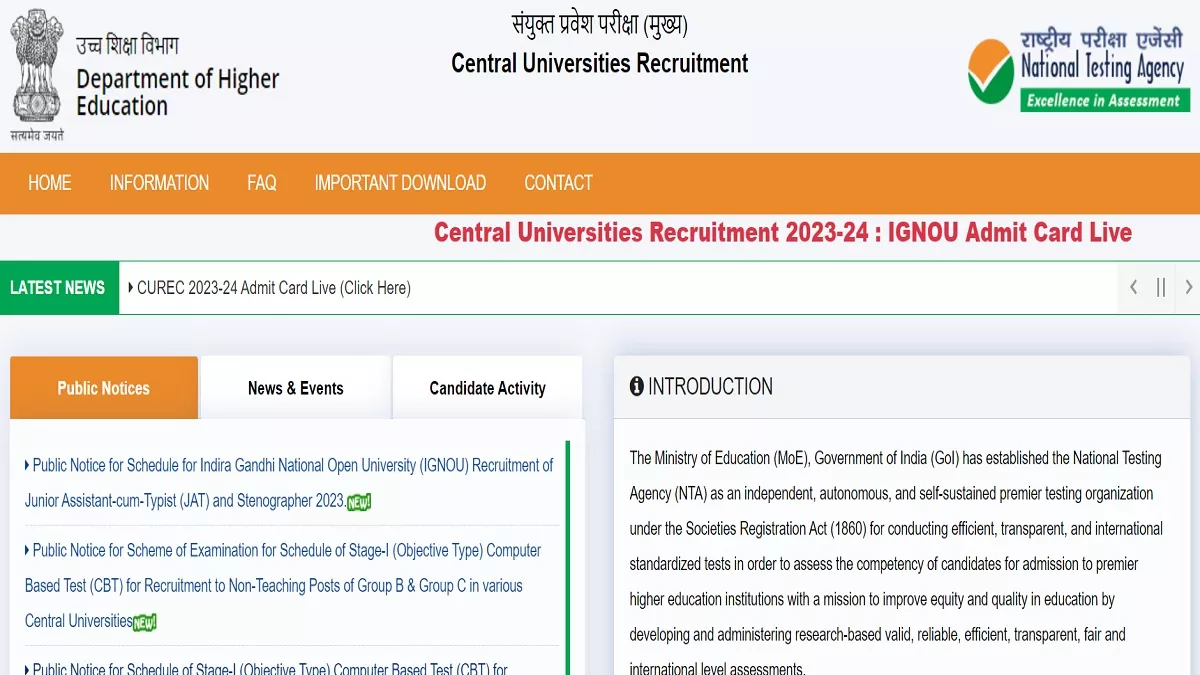Switch to the News & Events tab
This screenshot has height=675, width=1200.
[x=296, y=388]
